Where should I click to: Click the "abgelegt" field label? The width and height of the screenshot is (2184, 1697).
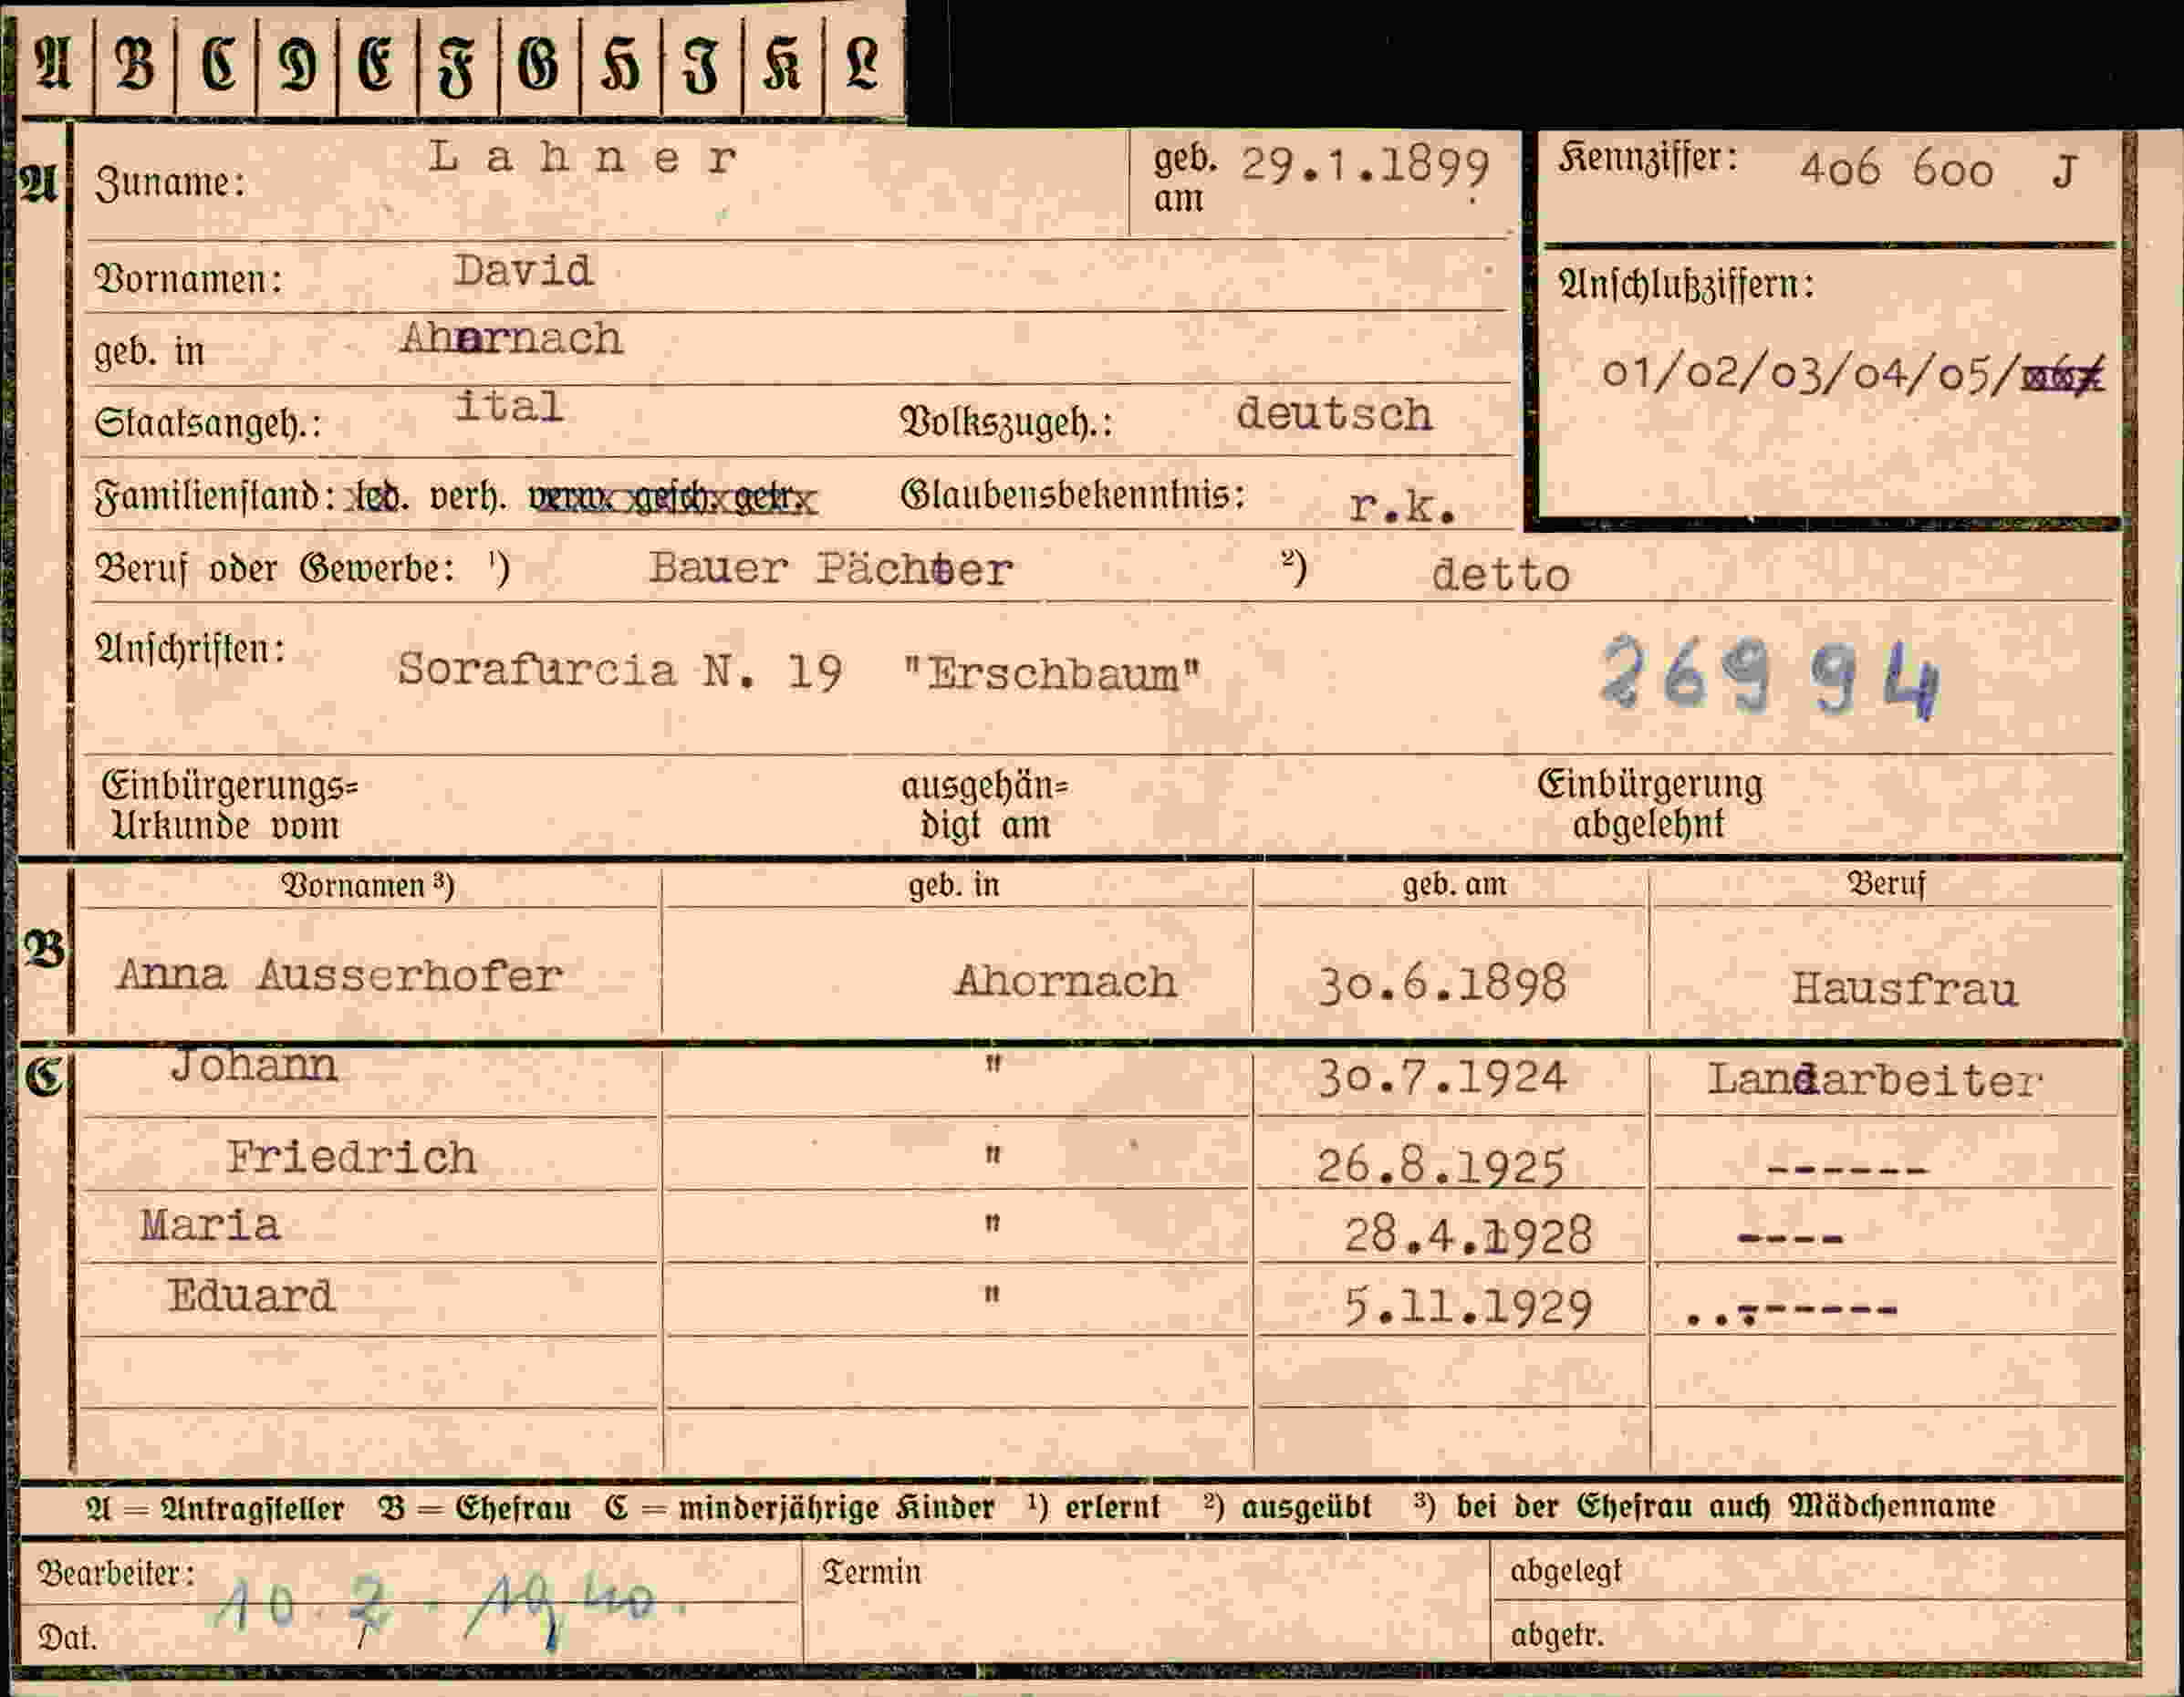1566,1572
